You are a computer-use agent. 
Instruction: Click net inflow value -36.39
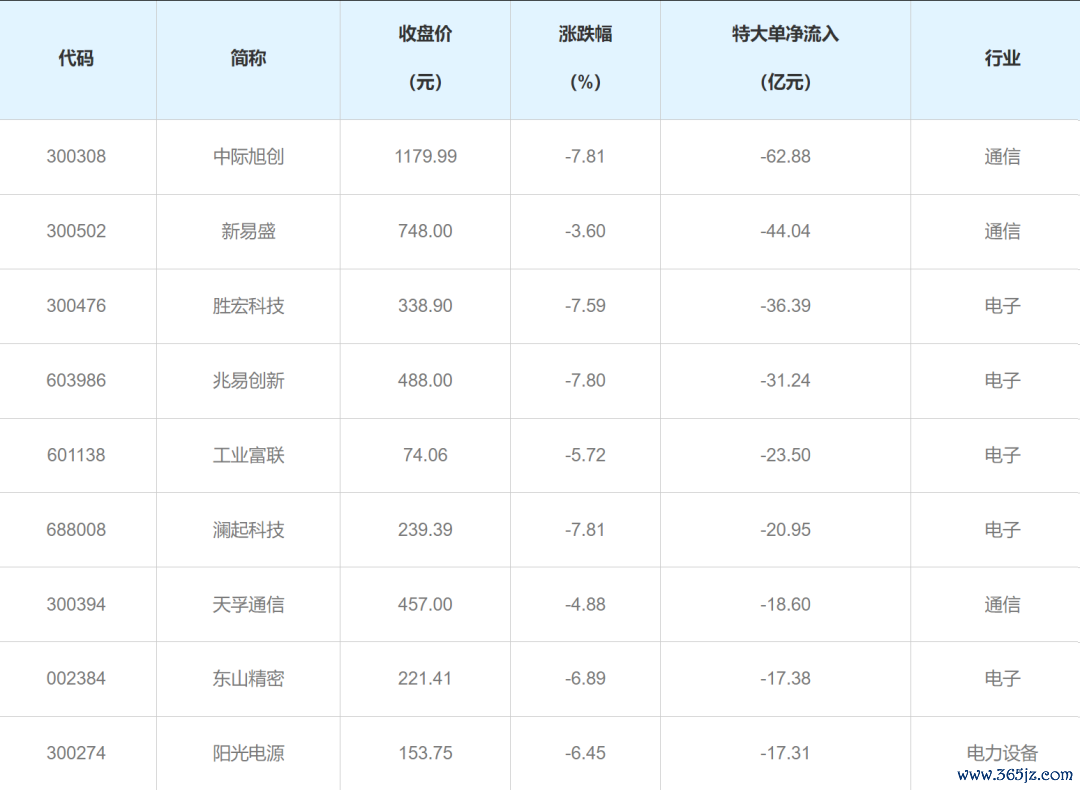(x=785, y=306)
